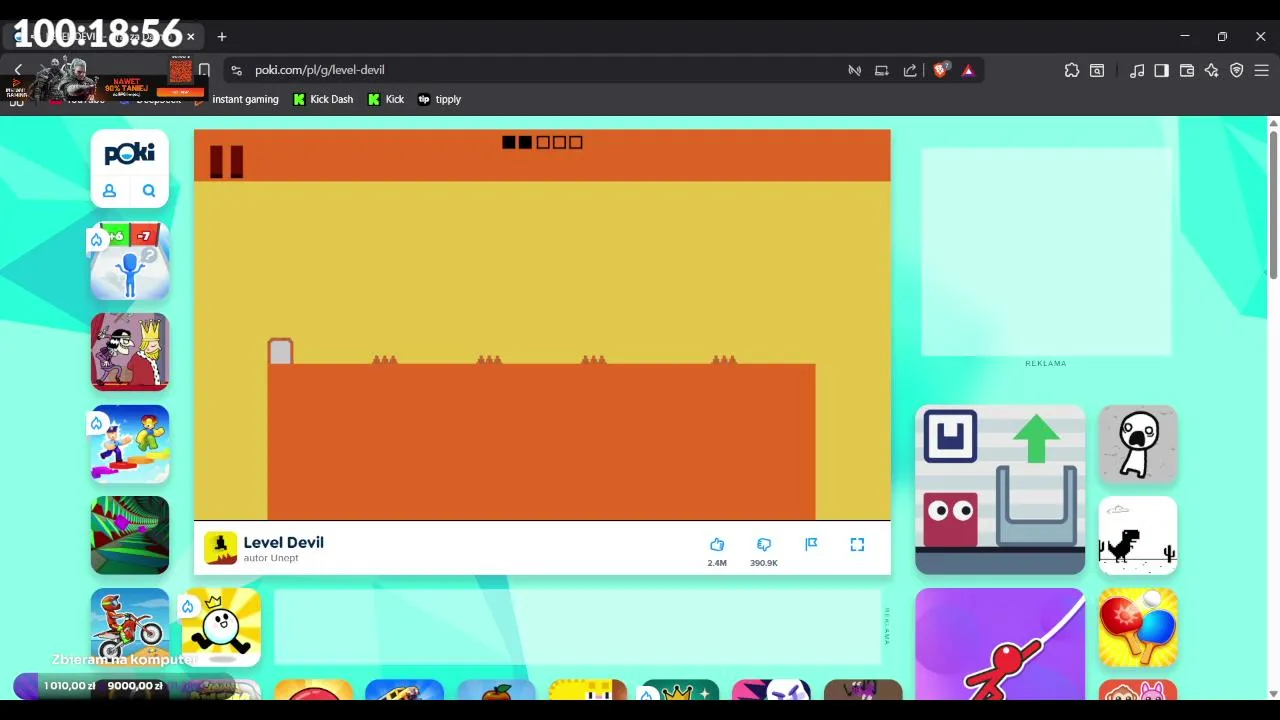Screen dimensions: 1280x720
Task: Click the level progress squares indicator
Action: [542, 142]
